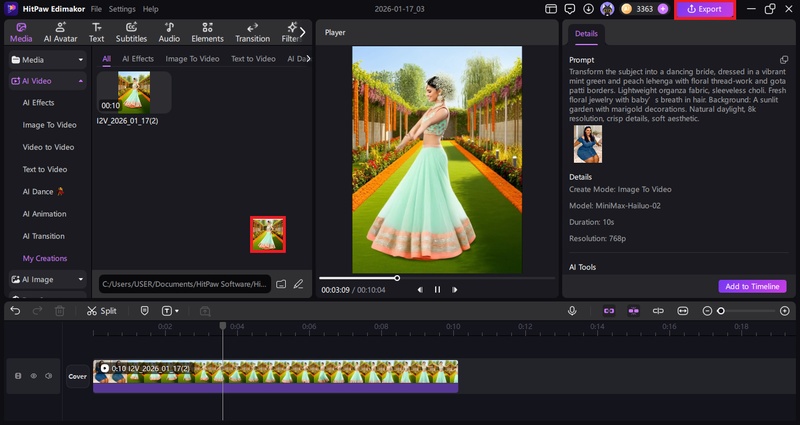The width and height of the screenshot is (800, 425).
Task: Click the Export button
Action: coord(705,9)
